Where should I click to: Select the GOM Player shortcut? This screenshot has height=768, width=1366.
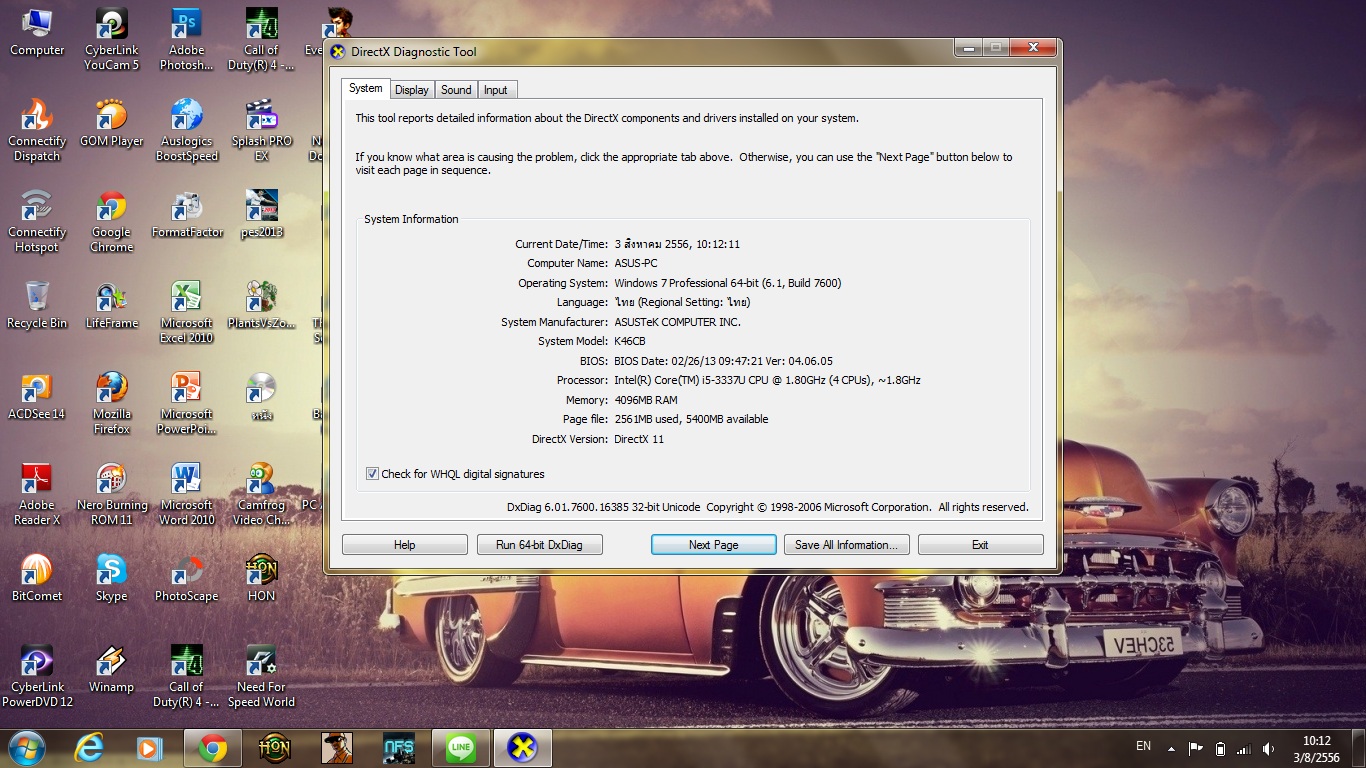[x=112, y=124]
